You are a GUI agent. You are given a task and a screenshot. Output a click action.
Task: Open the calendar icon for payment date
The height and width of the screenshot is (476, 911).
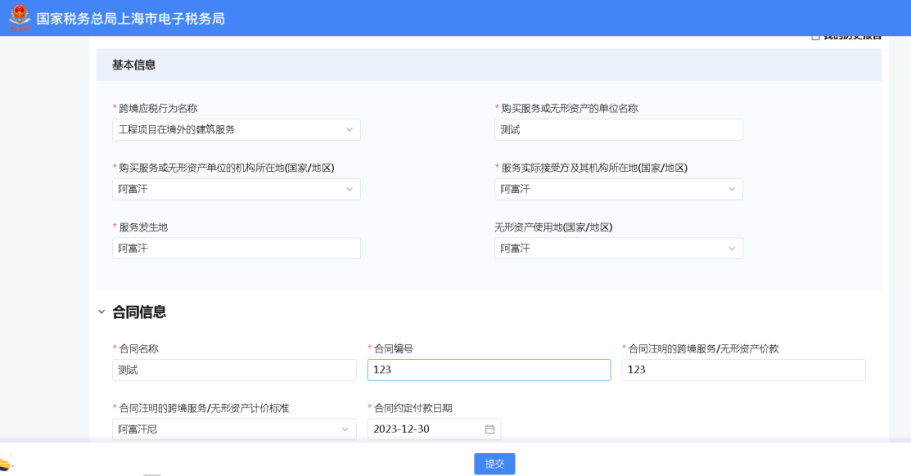490,429
